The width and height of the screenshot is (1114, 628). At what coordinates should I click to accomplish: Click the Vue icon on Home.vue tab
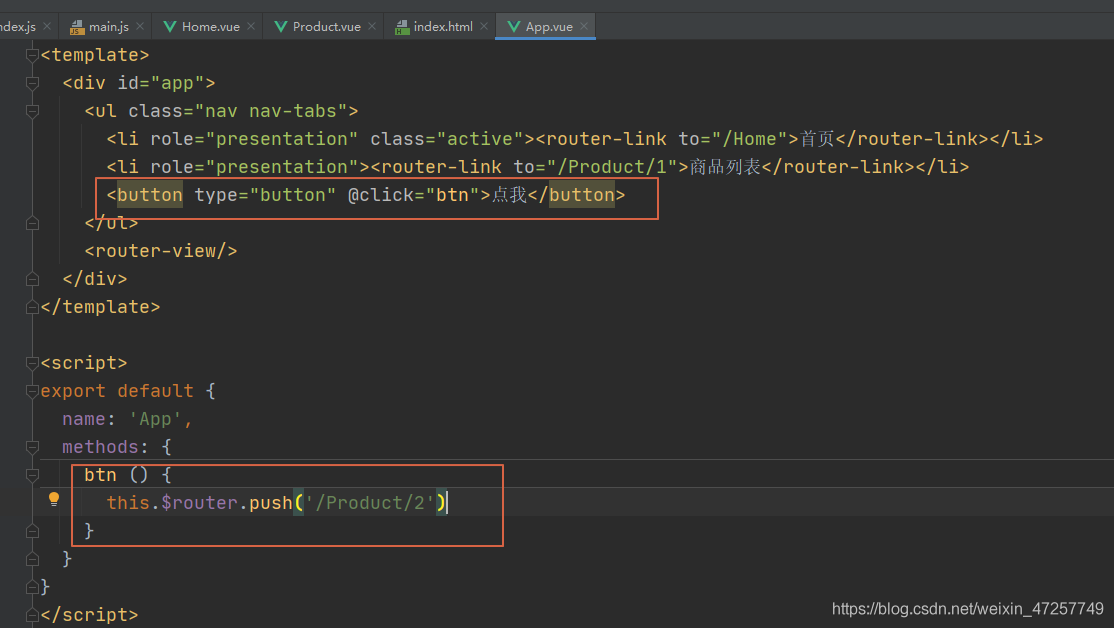tap(170, 26)
